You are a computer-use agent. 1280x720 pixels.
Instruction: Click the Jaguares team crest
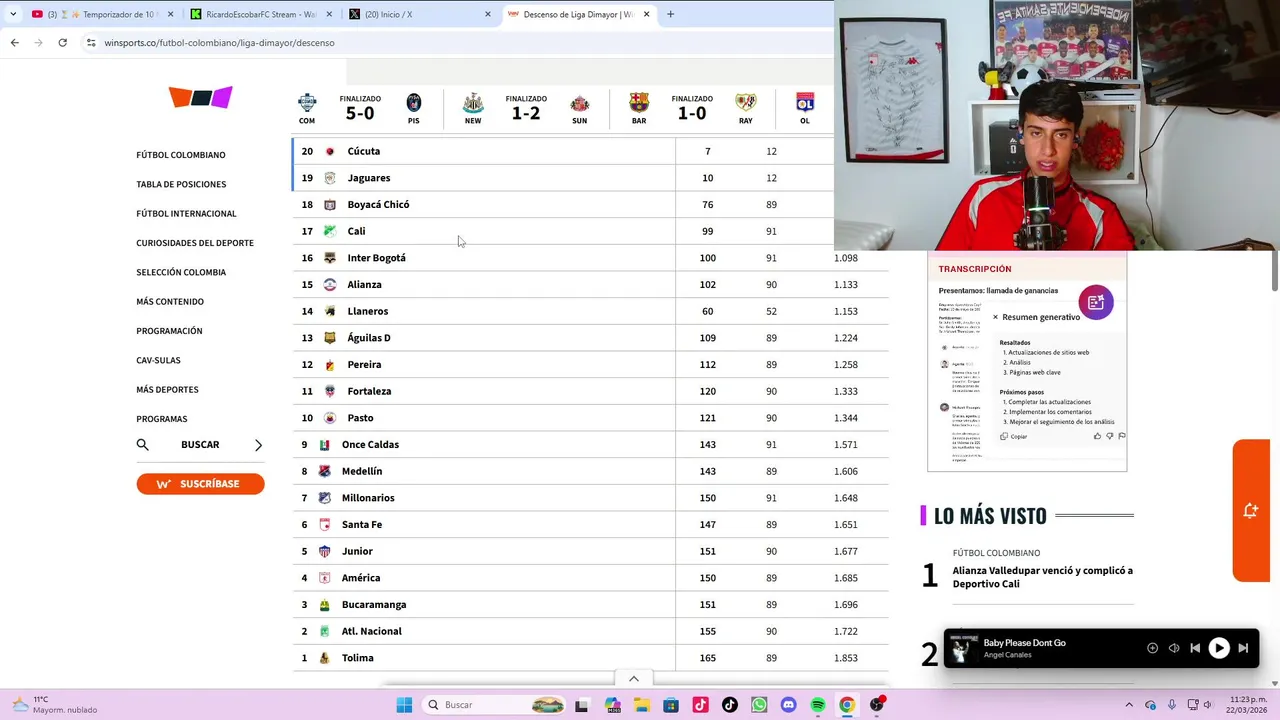point(330,178)
